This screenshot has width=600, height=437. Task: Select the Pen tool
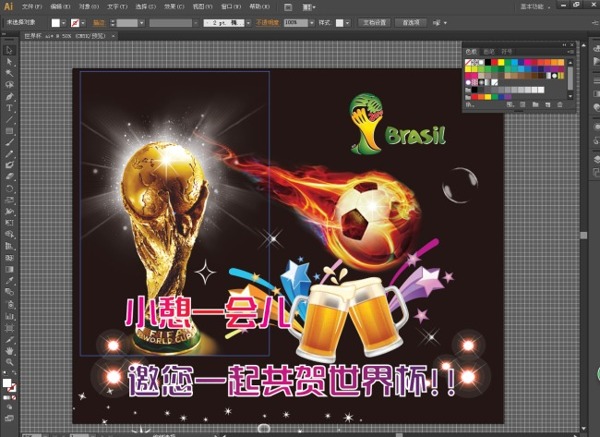click(x=9, y=96)
